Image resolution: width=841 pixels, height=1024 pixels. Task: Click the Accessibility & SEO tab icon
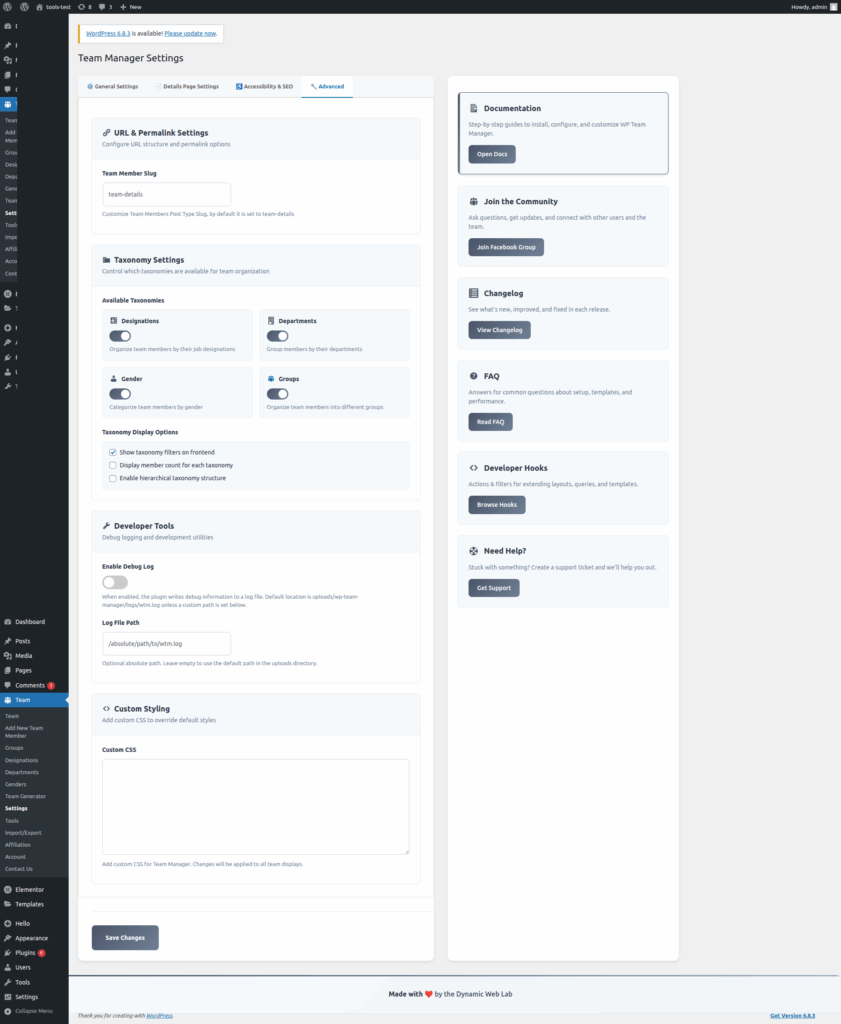239,87
